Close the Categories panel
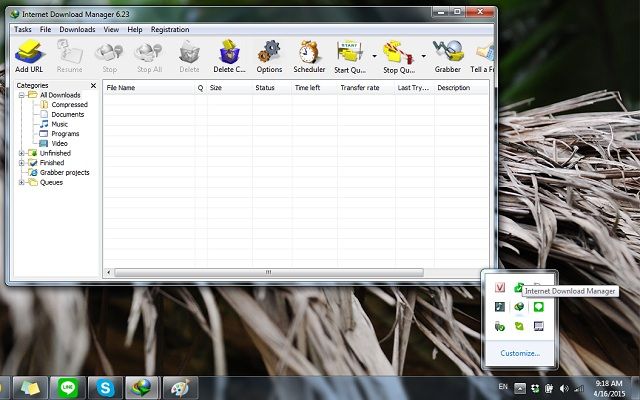640x400 pixels. click(95, 85)
